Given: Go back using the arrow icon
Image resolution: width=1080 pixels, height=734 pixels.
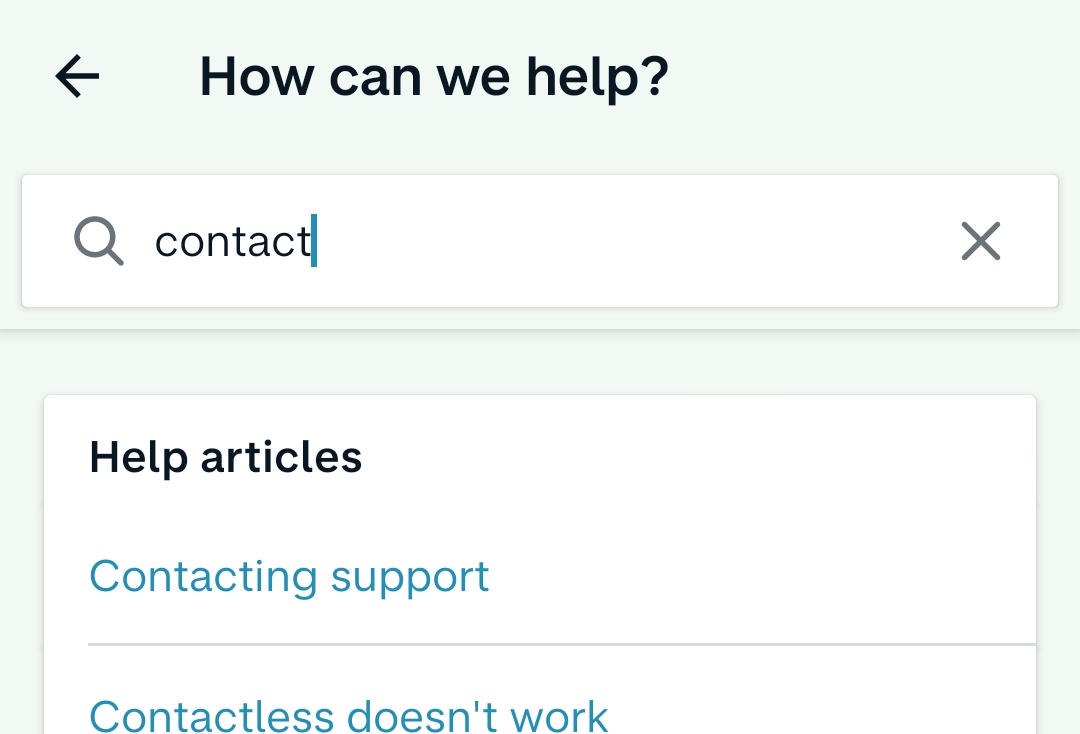Looking at the screenshot, I should 78,76.
